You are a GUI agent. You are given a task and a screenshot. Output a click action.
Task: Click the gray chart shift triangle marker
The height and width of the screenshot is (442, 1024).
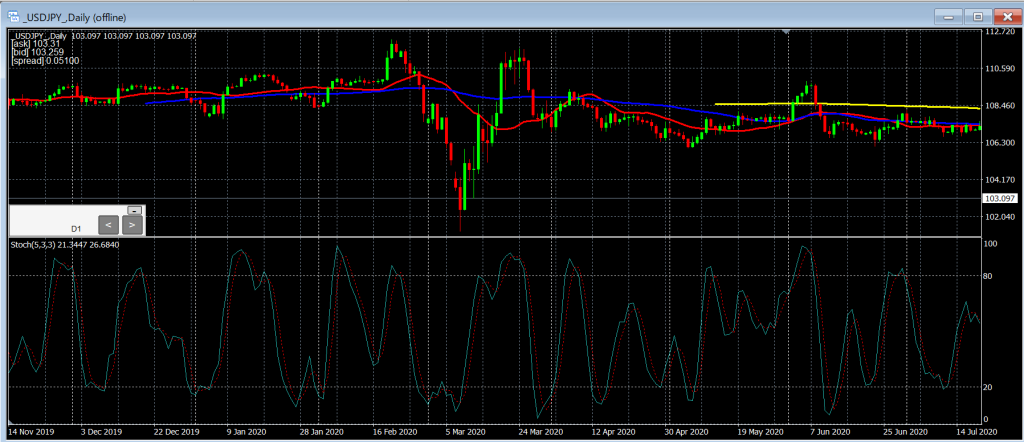[788, 33]
